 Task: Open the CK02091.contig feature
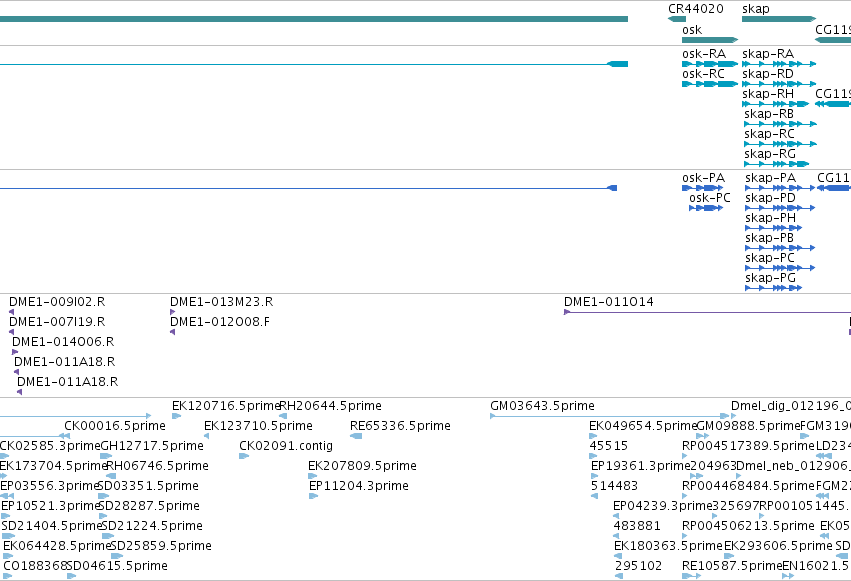tap(244, 456)
